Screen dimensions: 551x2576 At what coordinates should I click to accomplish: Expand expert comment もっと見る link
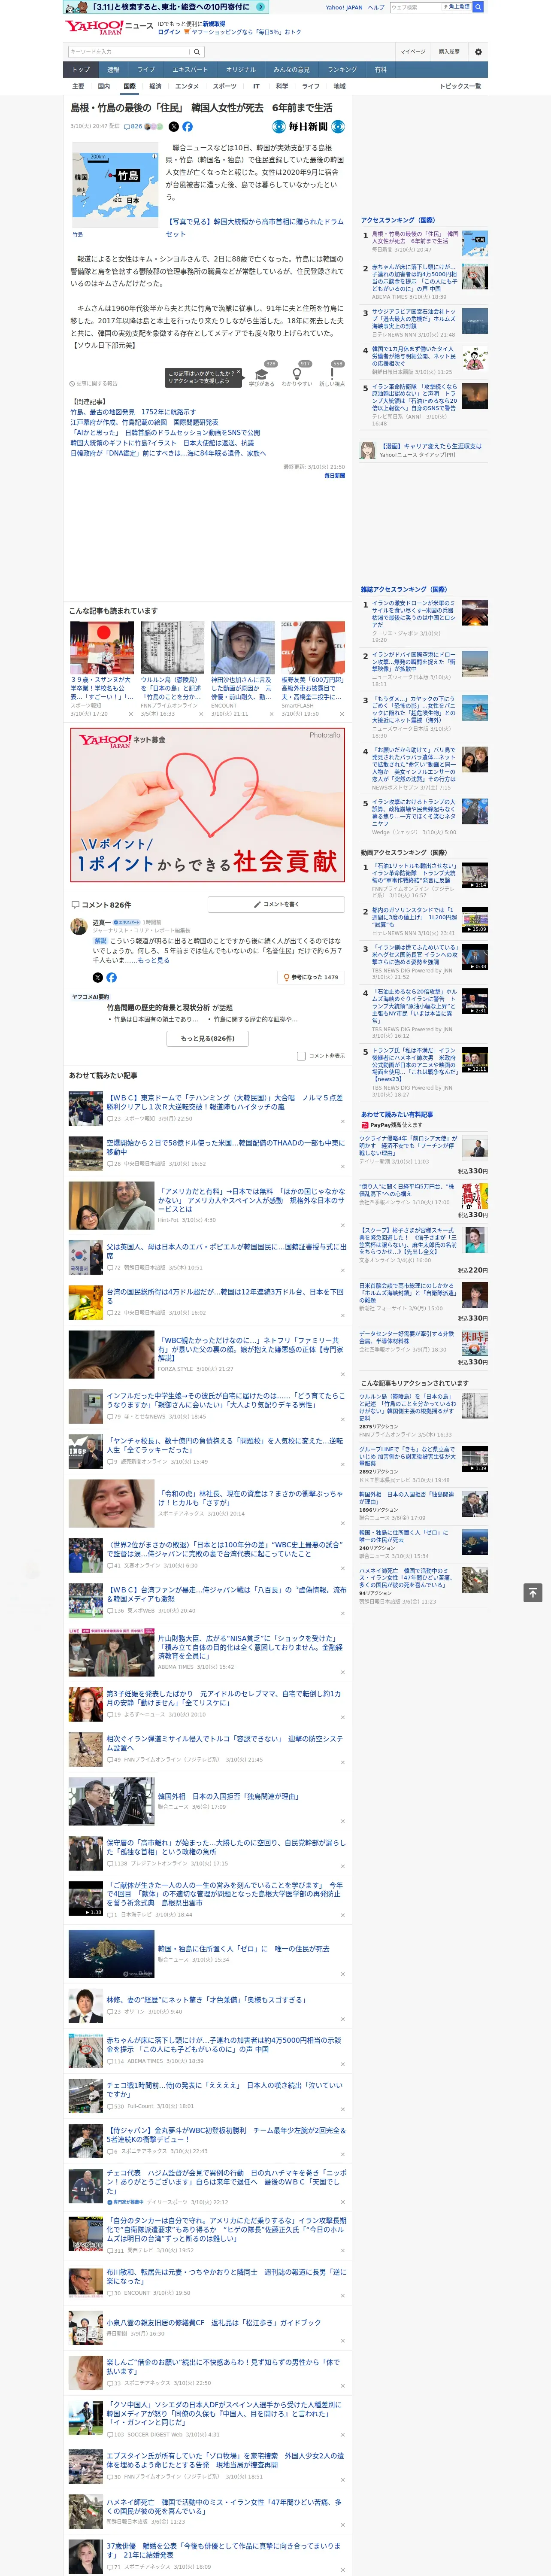coord(154,960)
